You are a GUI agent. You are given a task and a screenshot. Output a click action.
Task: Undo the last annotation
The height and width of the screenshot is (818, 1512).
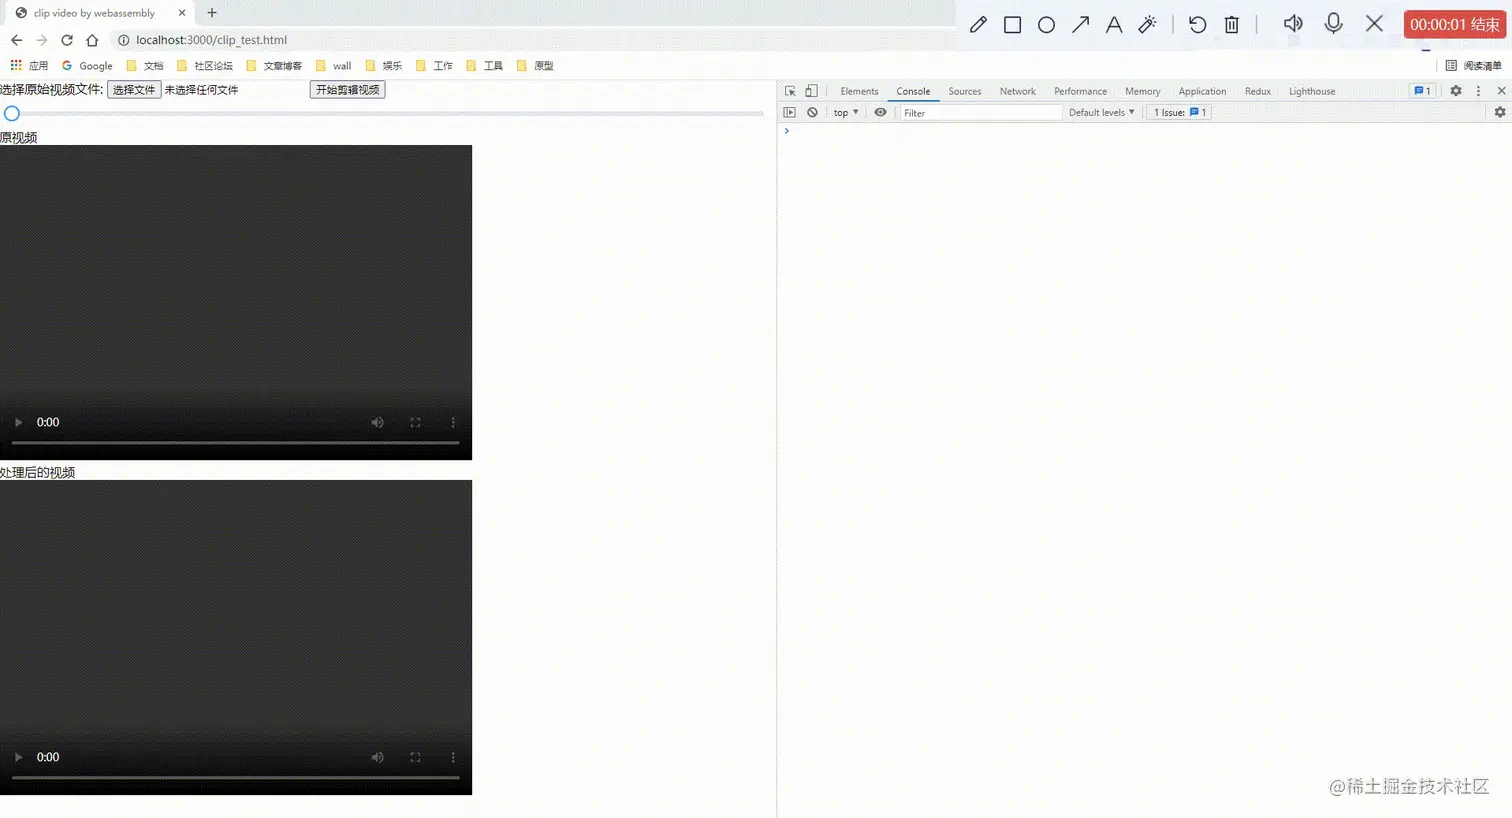(x=1197, y=23)
